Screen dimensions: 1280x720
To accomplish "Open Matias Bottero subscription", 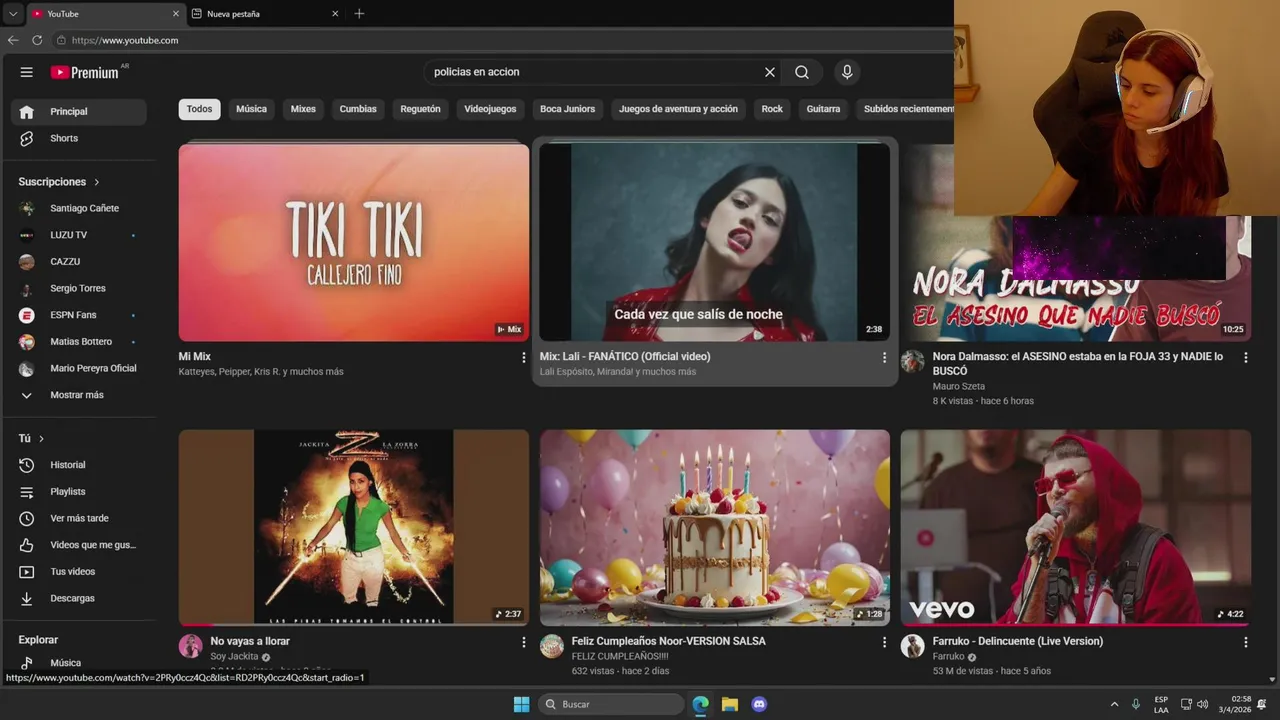I will point(79,342).
